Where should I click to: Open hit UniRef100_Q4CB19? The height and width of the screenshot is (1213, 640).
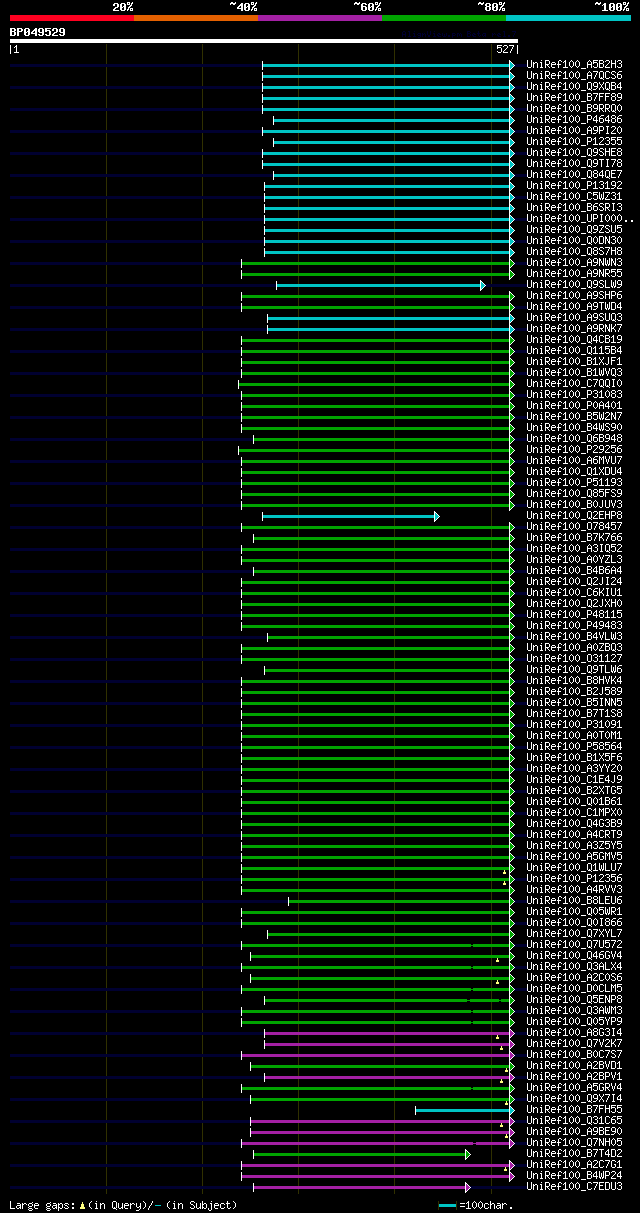574,339
